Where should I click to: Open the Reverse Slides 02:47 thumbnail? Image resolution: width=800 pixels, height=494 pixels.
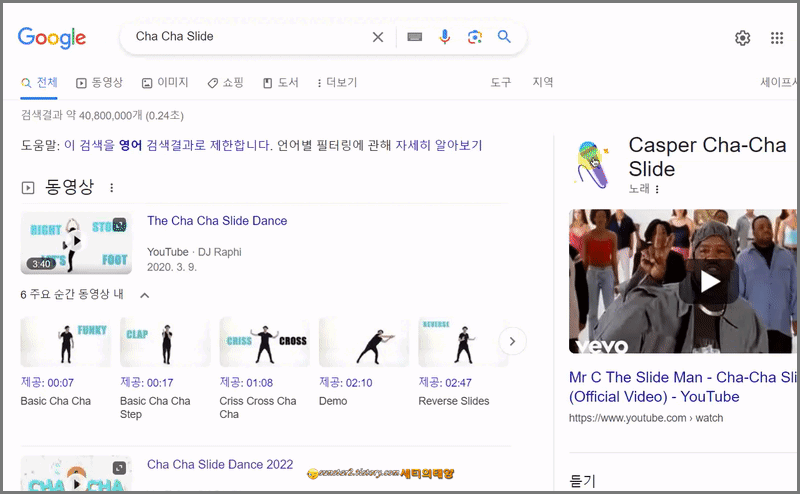(x=463, y=341)
